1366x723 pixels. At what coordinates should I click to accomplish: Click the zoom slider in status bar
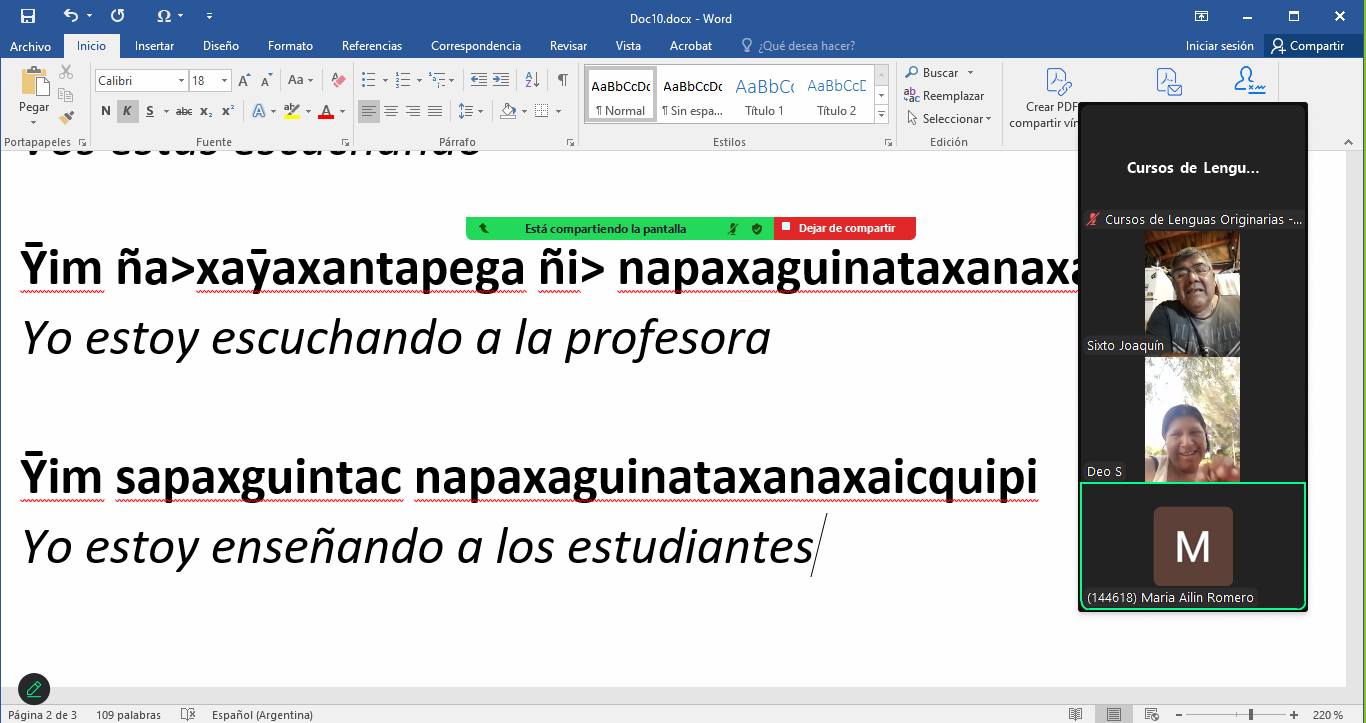[x=1250, y=715]
